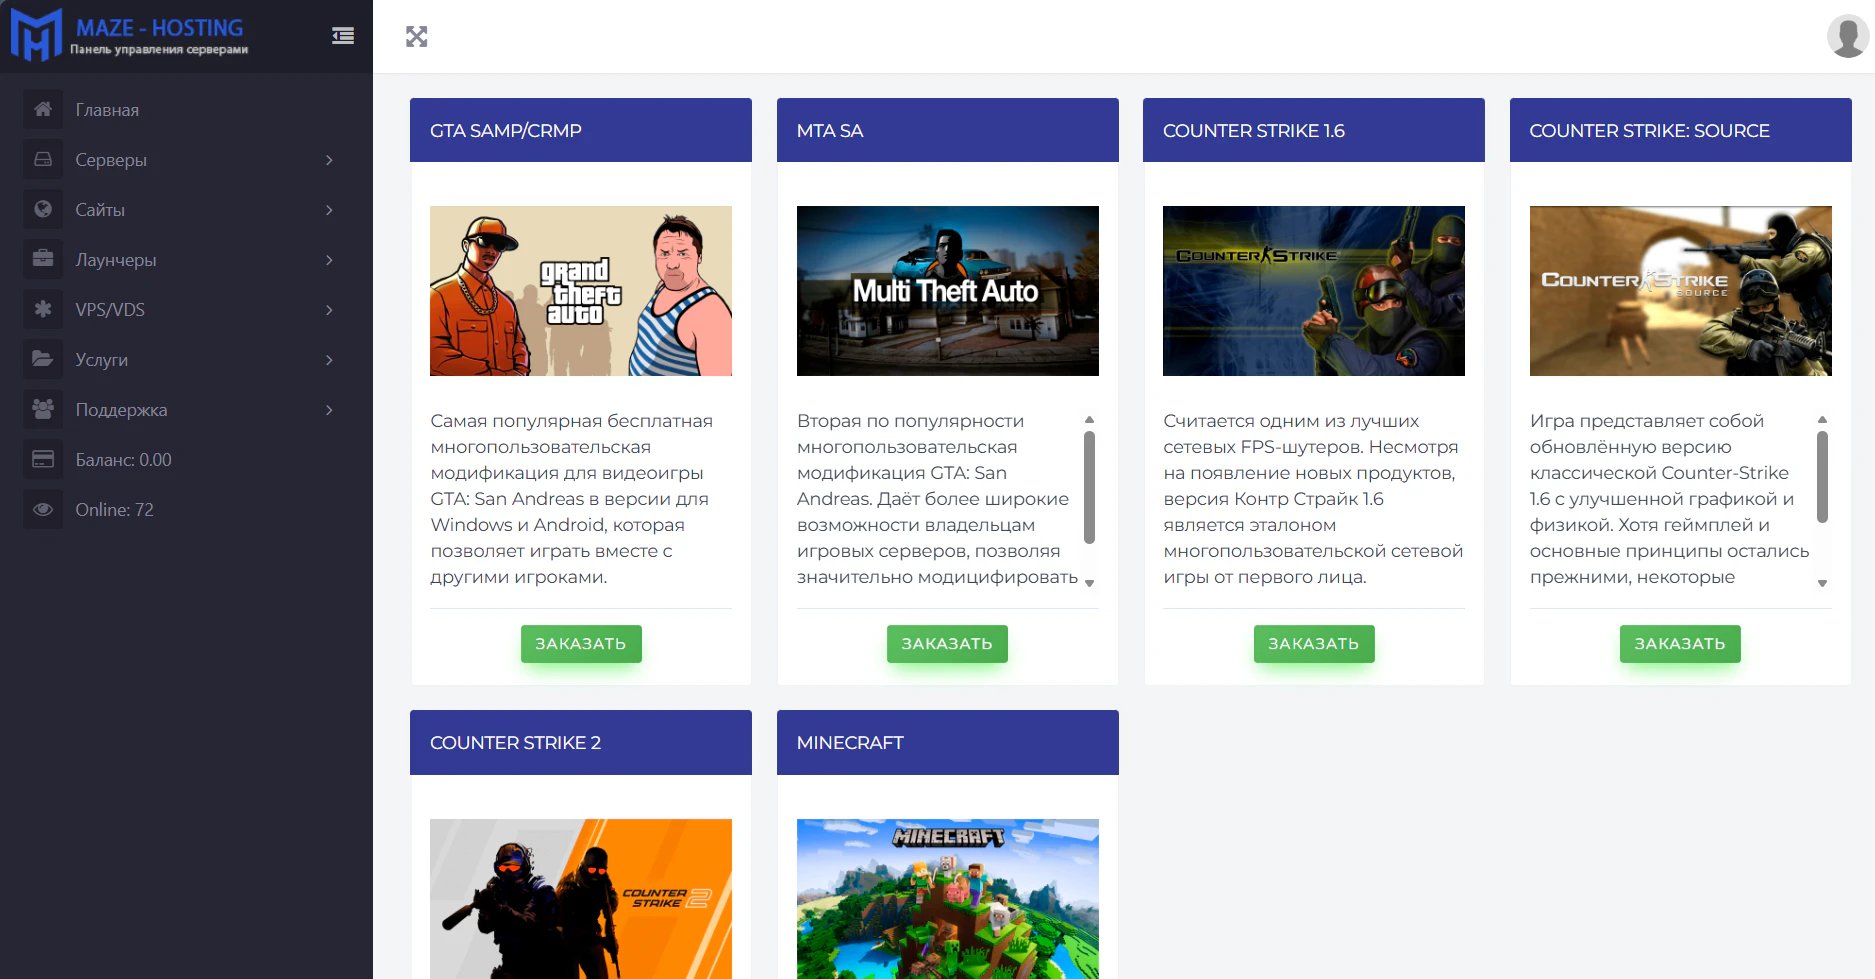Click the credit card icon beside Баланс

point(43,459)
